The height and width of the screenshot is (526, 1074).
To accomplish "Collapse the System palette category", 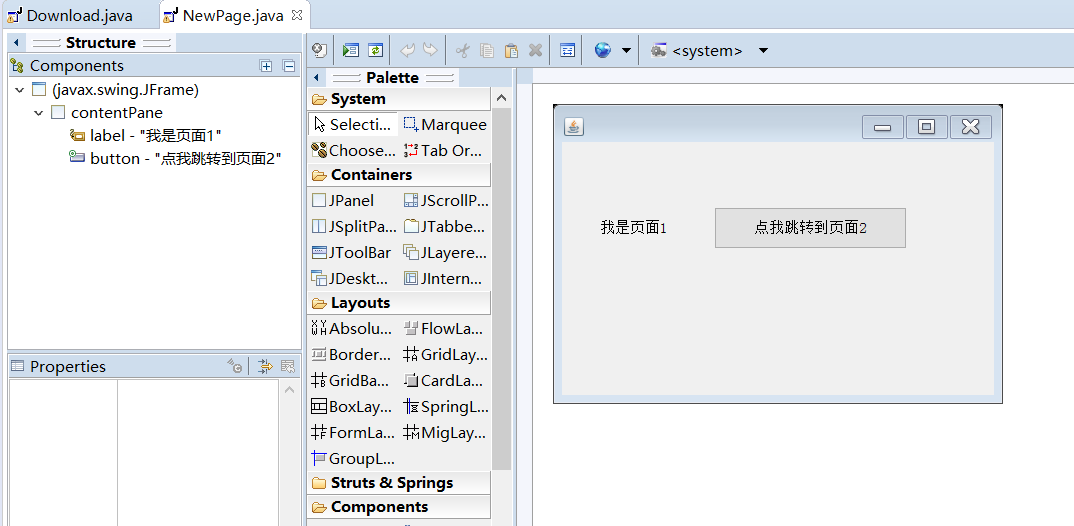I will point(399,99).
